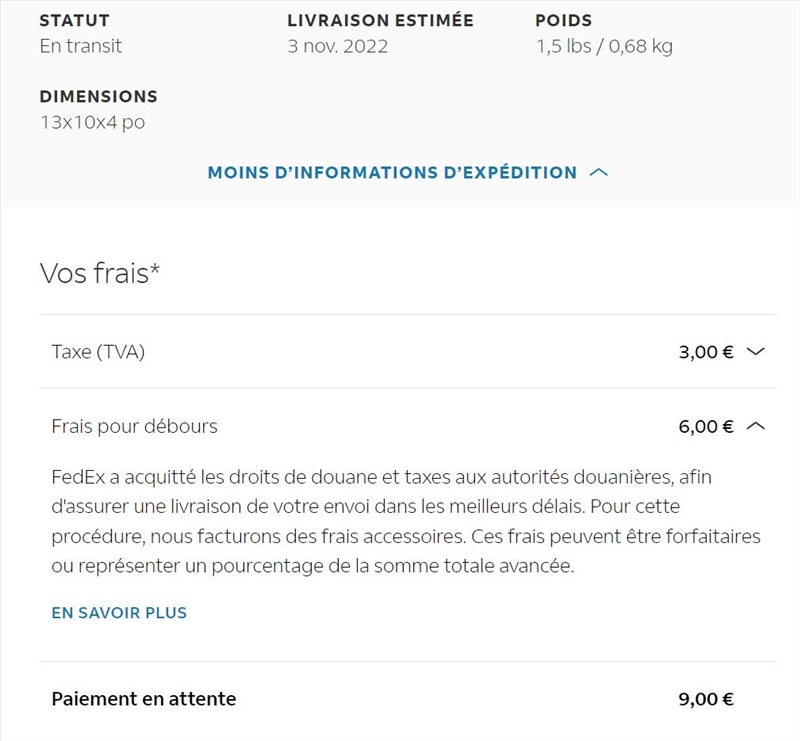Click the Livraison estimée header label
Viewport: 800px width, 741px height.
(380, 20)
